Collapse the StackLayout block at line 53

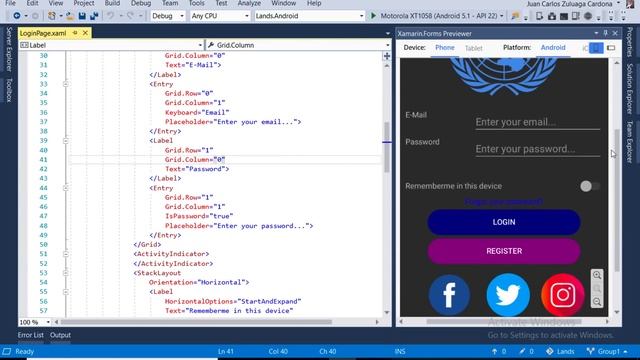(x=66, y=273)
